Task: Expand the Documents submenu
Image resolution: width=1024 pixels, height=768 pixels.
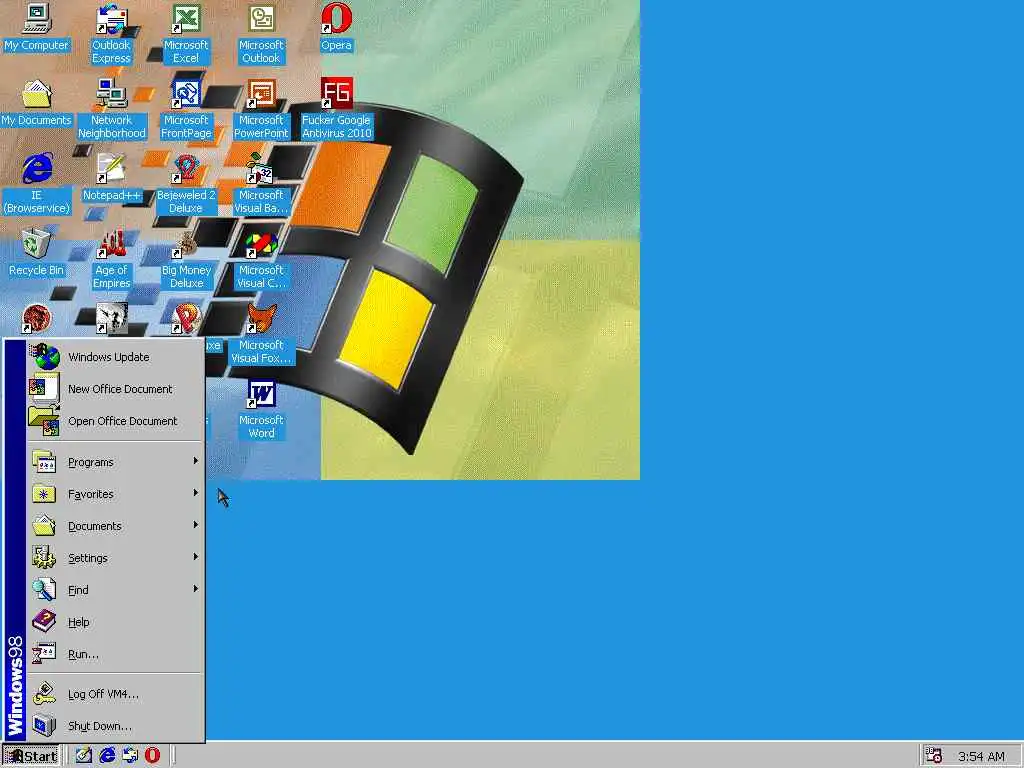Action: tap(115, 526)
